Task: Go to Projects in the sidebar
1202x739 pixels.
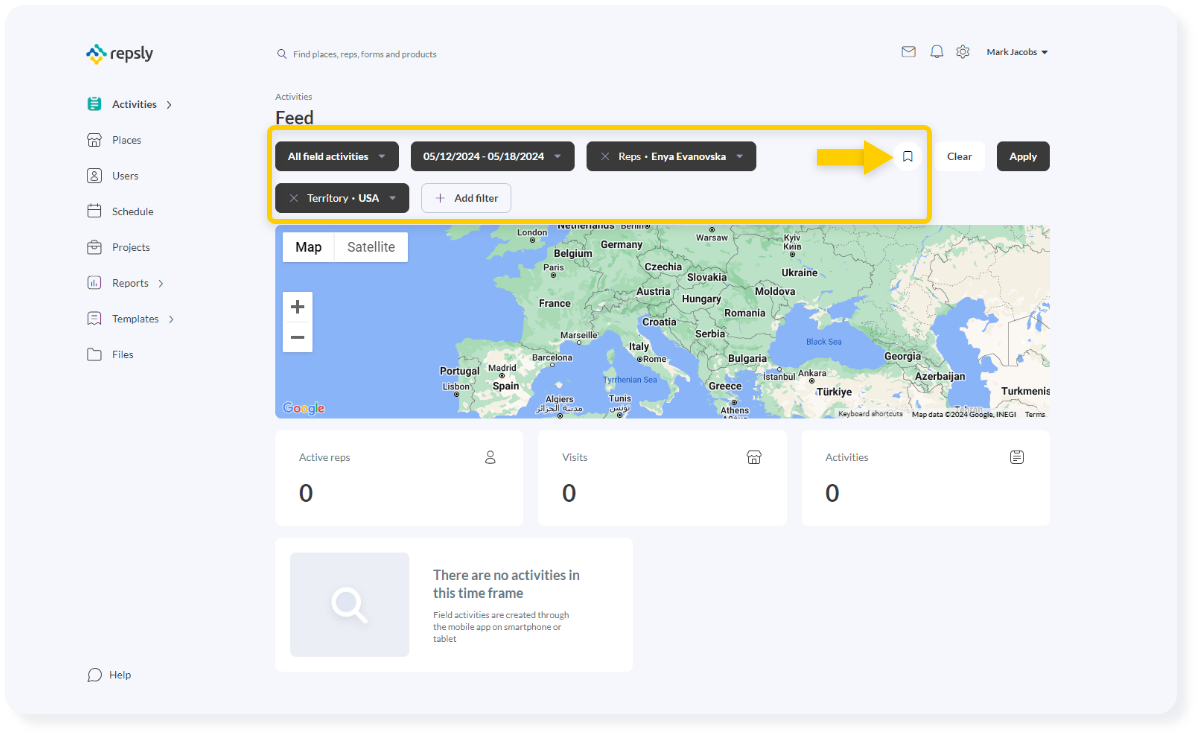Action: click(131, 247)
